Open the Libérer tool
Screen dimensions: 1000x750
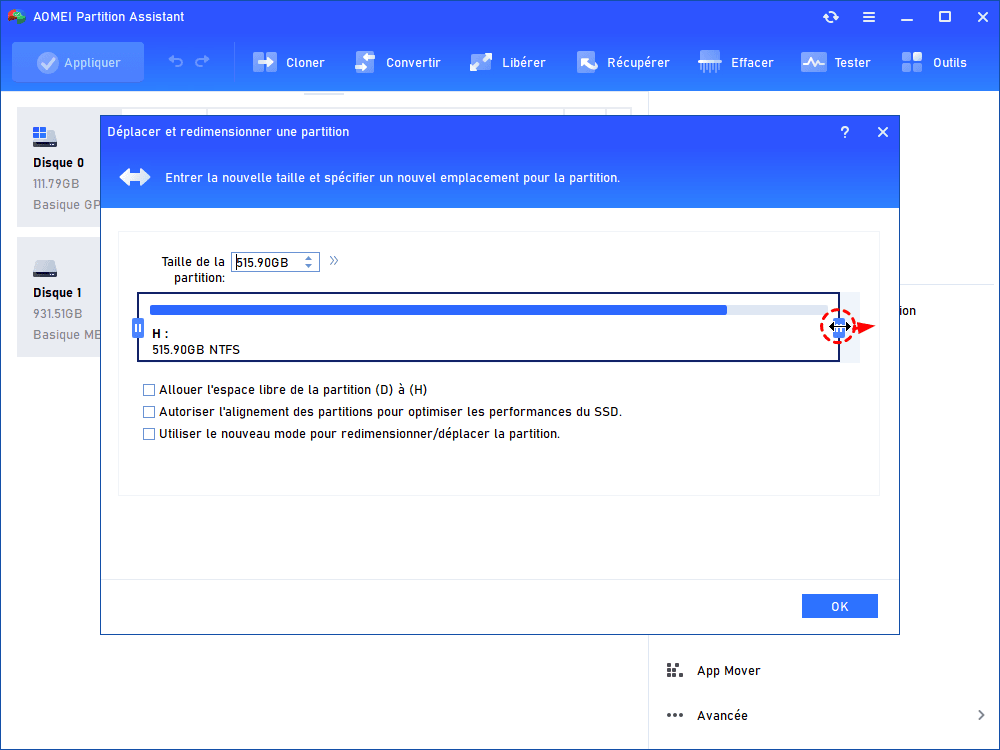tap(507, 62)
